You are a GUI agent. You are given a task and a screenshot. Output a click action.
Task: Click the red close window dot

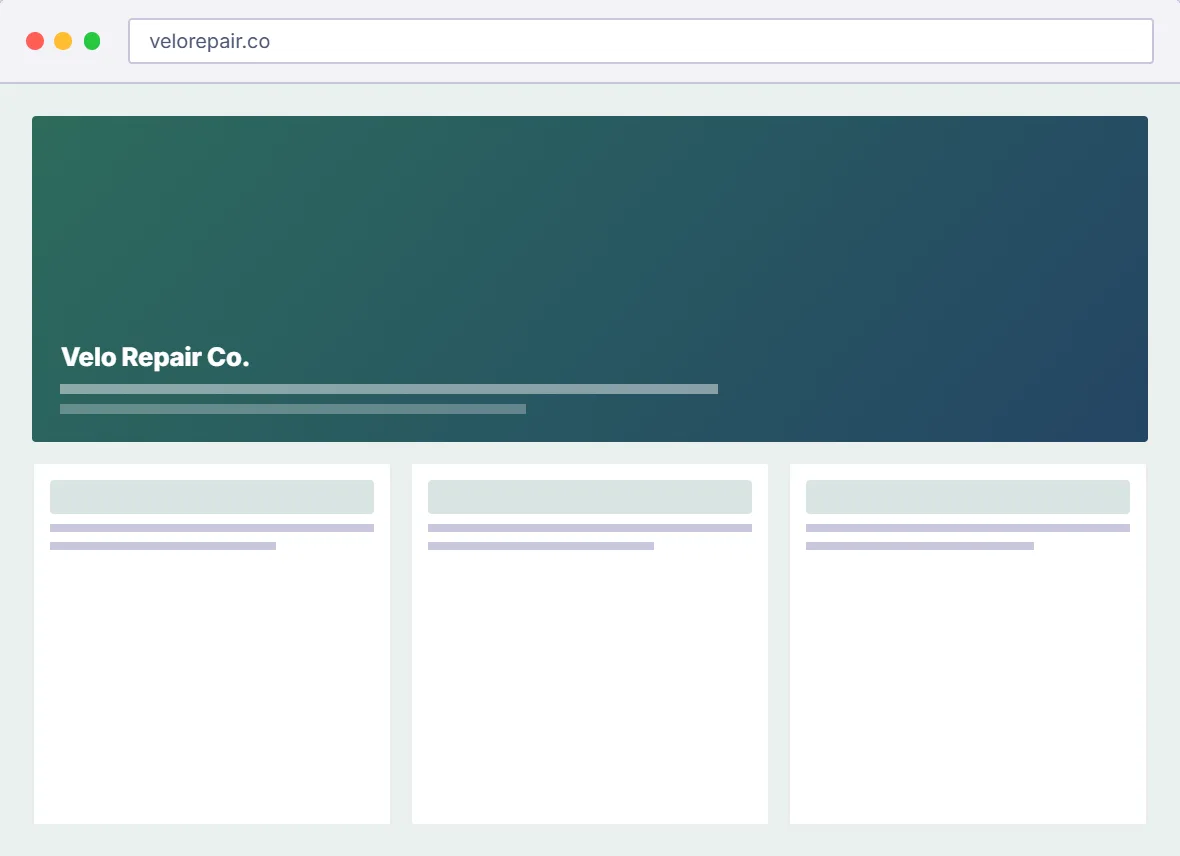(x=35, y=41)
